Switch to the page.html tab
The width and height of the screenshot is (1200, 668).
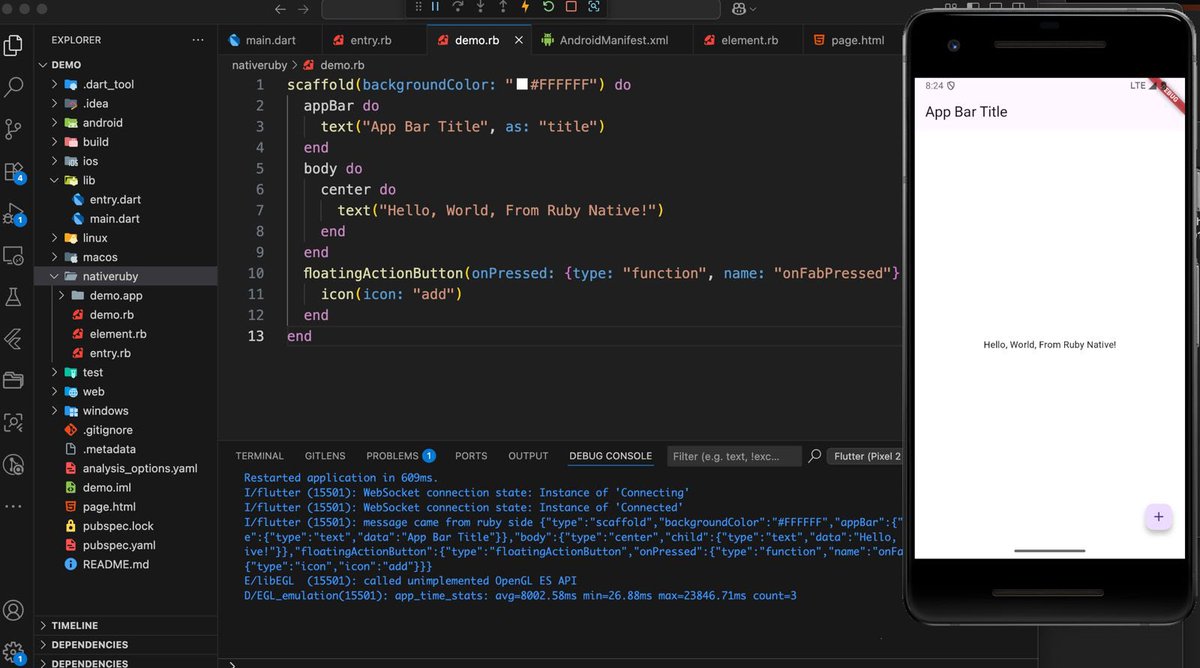click(x=856, y=41)
